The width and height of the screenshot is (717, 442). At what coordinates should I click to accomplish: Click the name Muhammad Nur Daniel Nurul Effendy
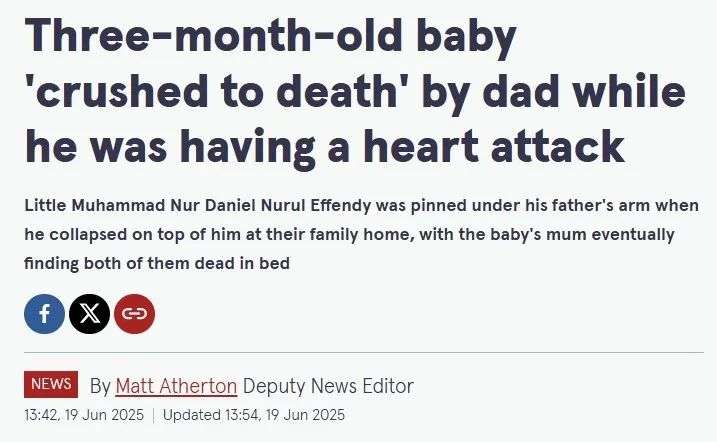221,206
